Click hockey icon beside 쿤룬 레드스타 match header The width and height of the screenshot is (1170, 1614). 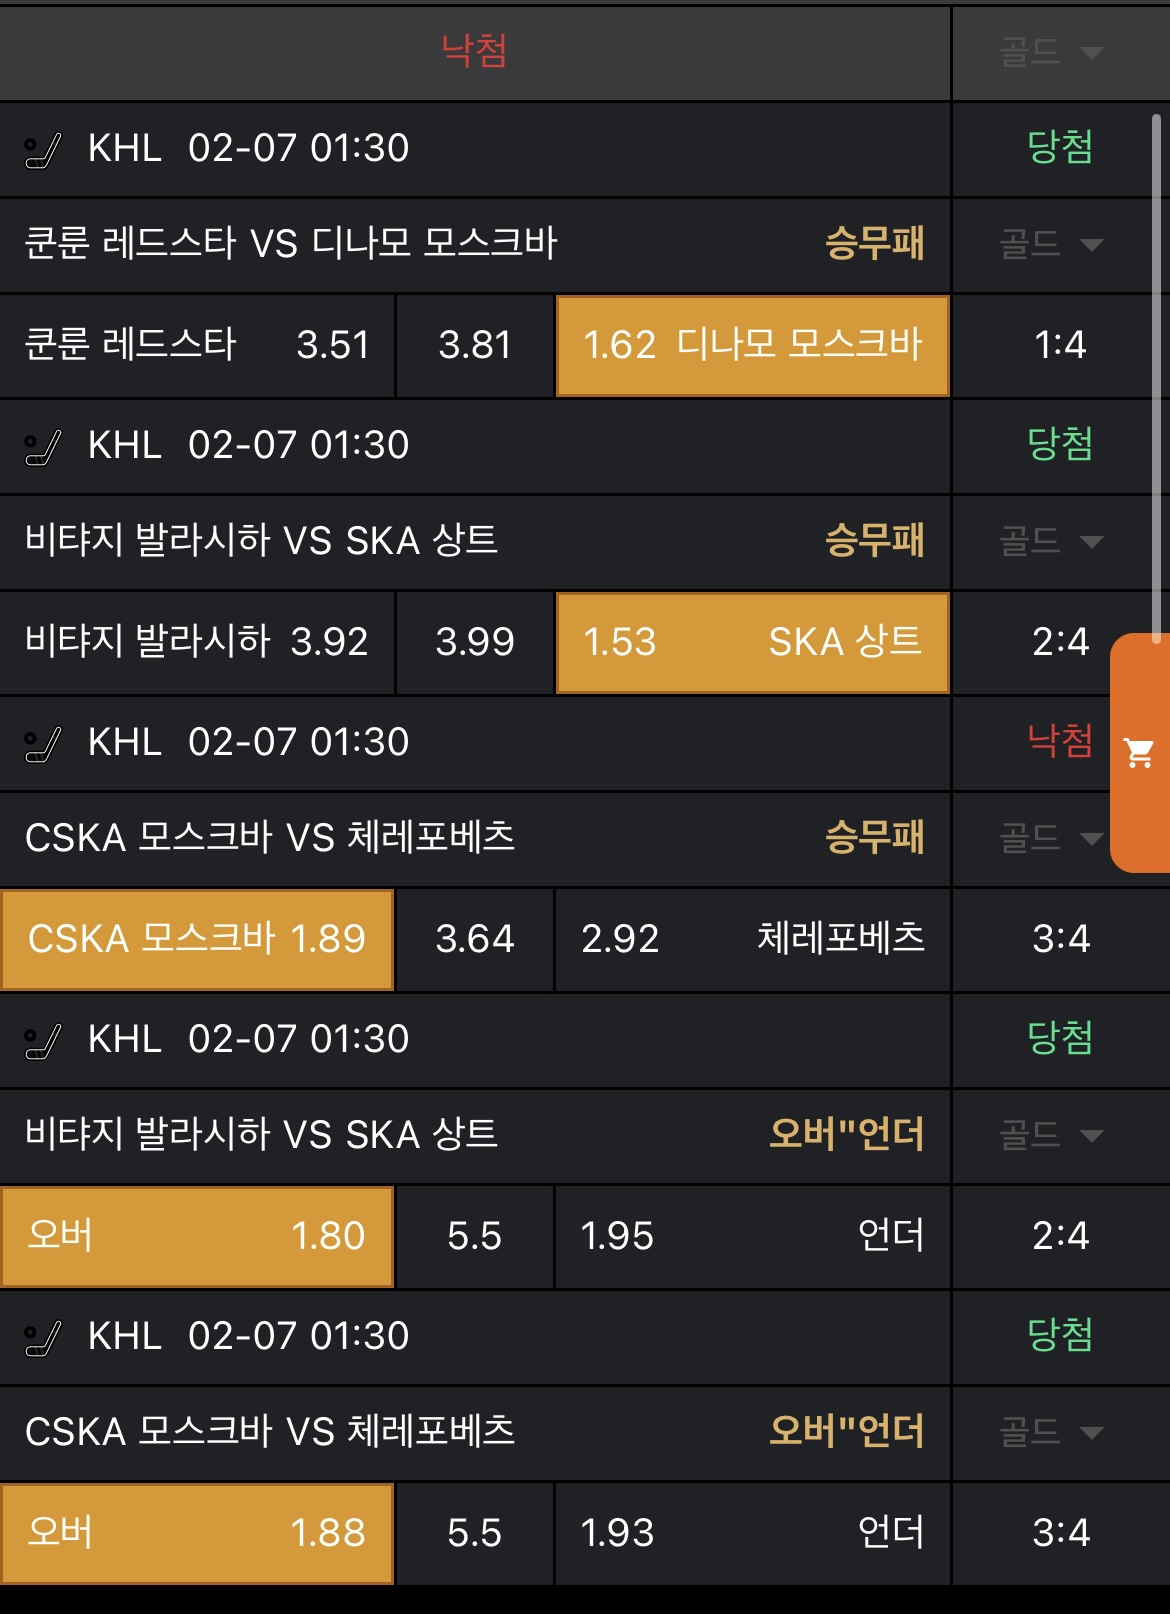(x=43, y=150)
